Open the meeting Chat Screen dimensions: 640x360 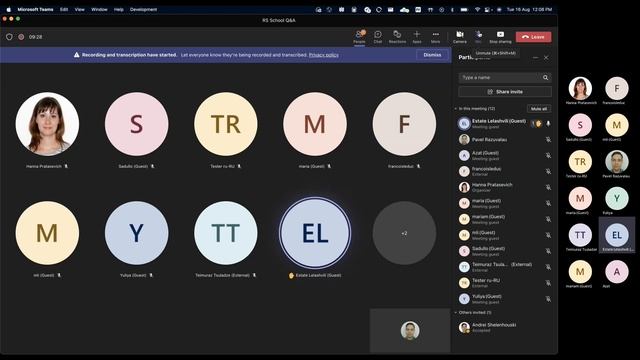click(378, 36)
